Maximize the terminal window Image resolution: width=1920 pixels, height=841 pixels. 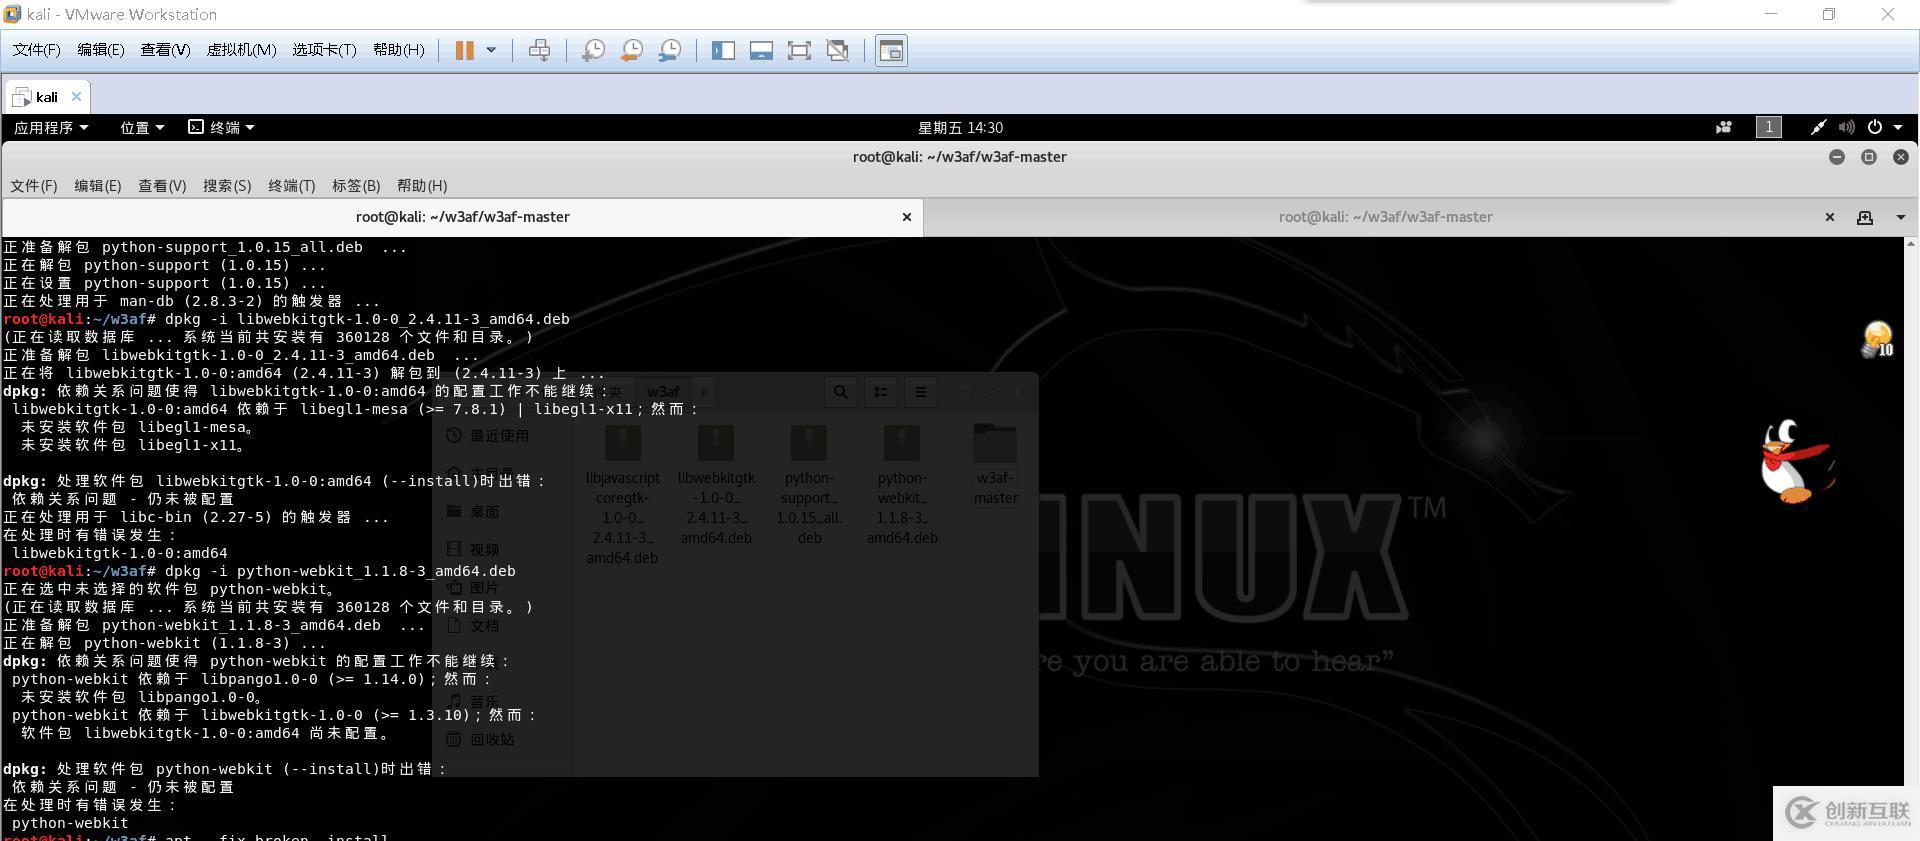click(1869, 157)
